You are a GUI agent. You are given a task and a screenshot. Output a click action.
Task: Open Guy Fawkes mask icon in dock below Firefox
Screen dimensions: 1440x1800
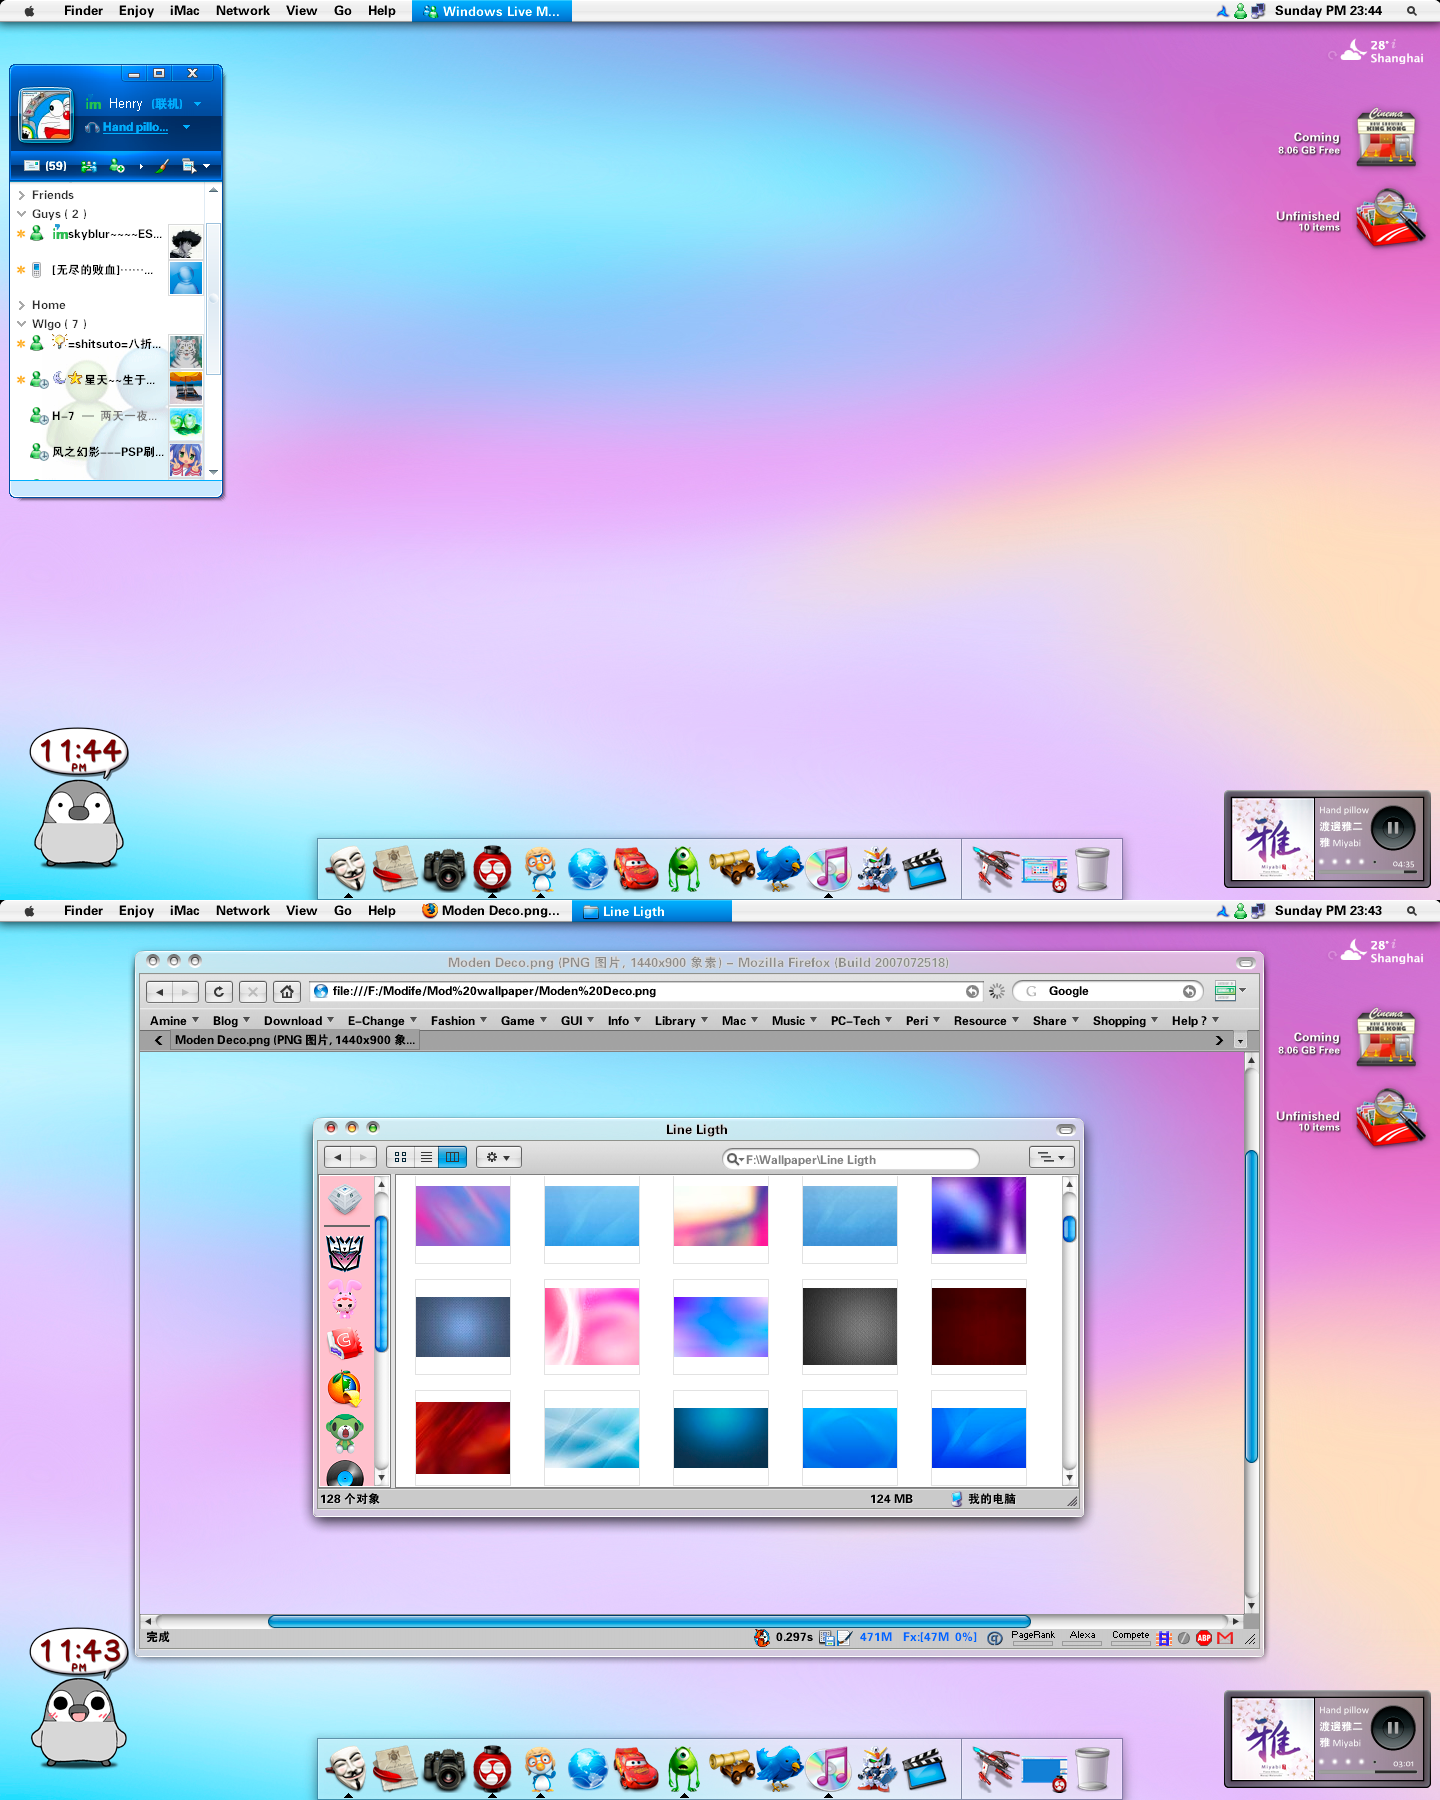click(x=347, y=1769)
